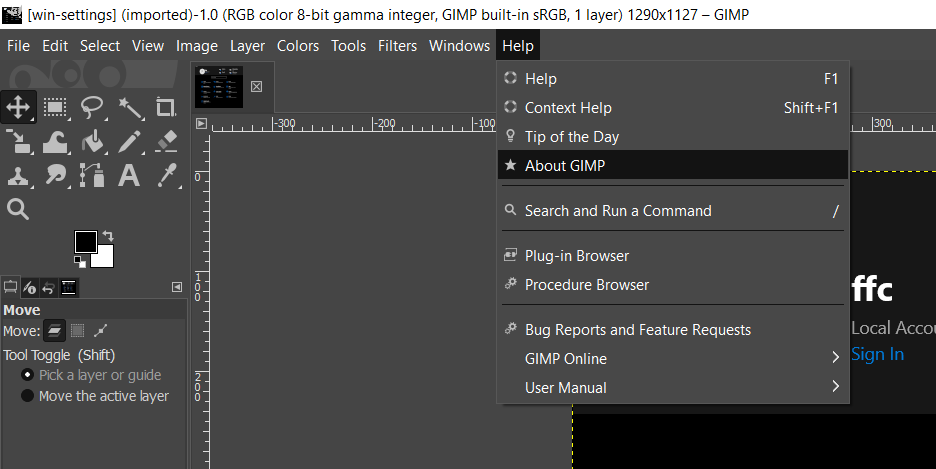Choose Context Help menu entry
The width and height of the screenshot is (936, 469).
pyautogui.click(x=673, y=108)
